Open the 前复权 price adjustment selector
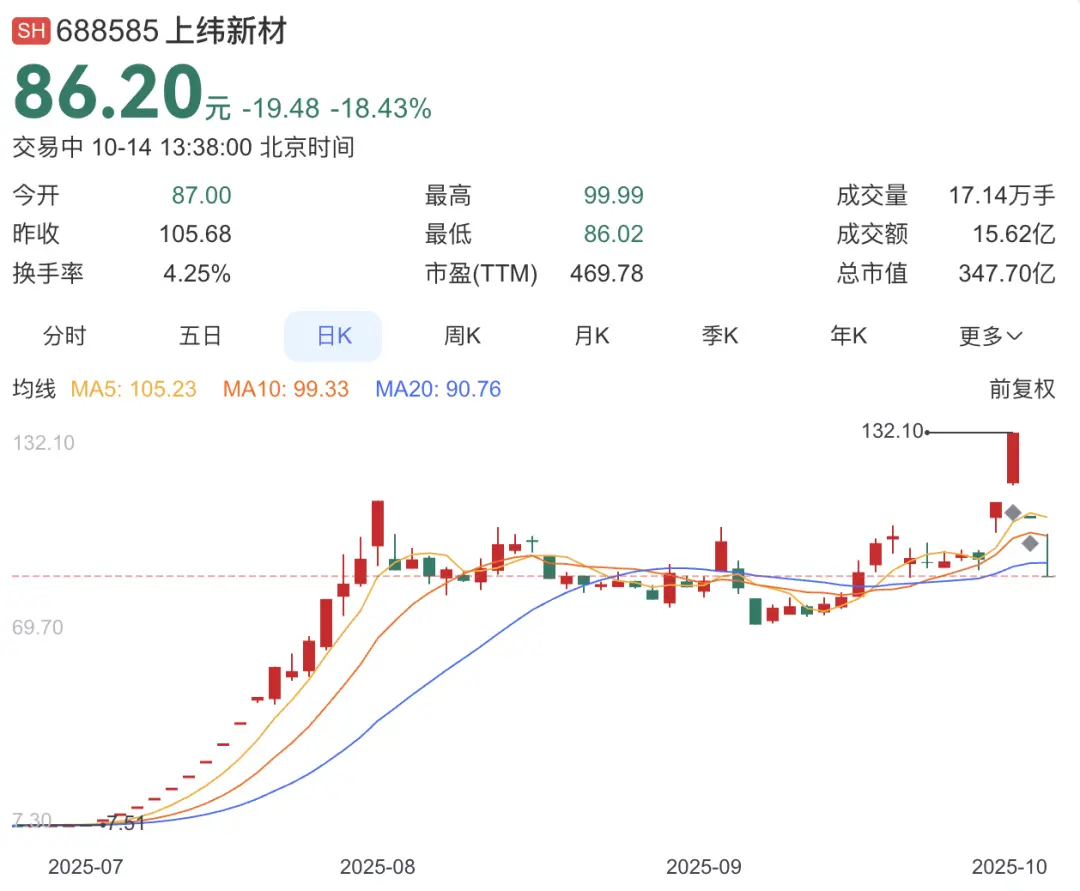Image resolution: width=1080 pixels, height=891 pixels. point(1023,389)
